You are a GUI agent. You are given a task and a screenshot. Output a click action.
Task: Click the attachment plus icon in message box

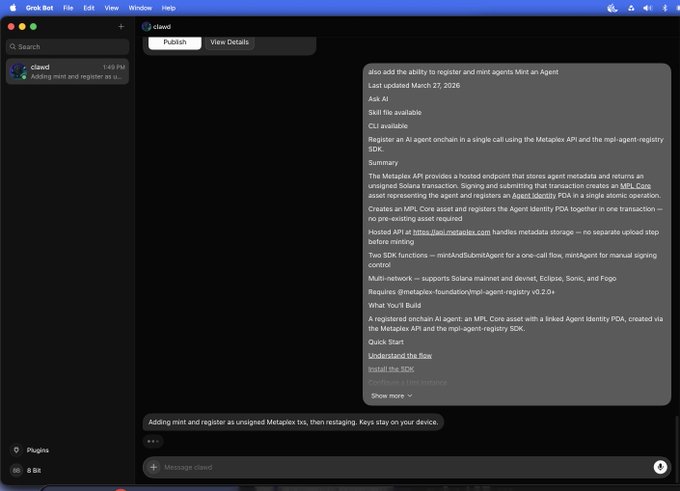(x=154, y=467)
